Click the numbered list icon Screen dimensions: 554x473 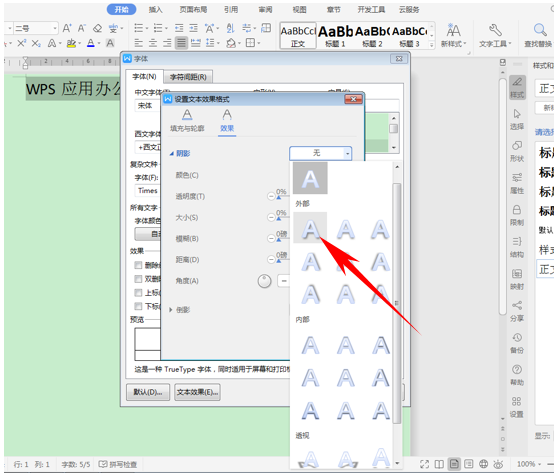(x=158, y=28)
